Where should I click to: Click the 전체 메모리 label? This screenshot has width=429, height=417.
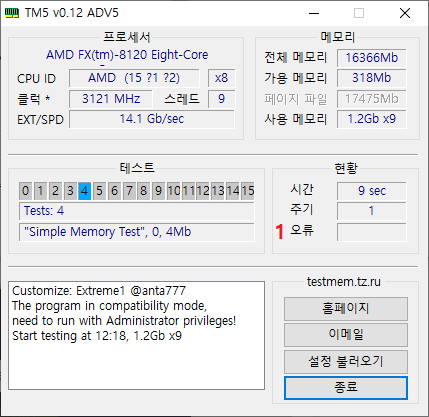tap(295, 58)
